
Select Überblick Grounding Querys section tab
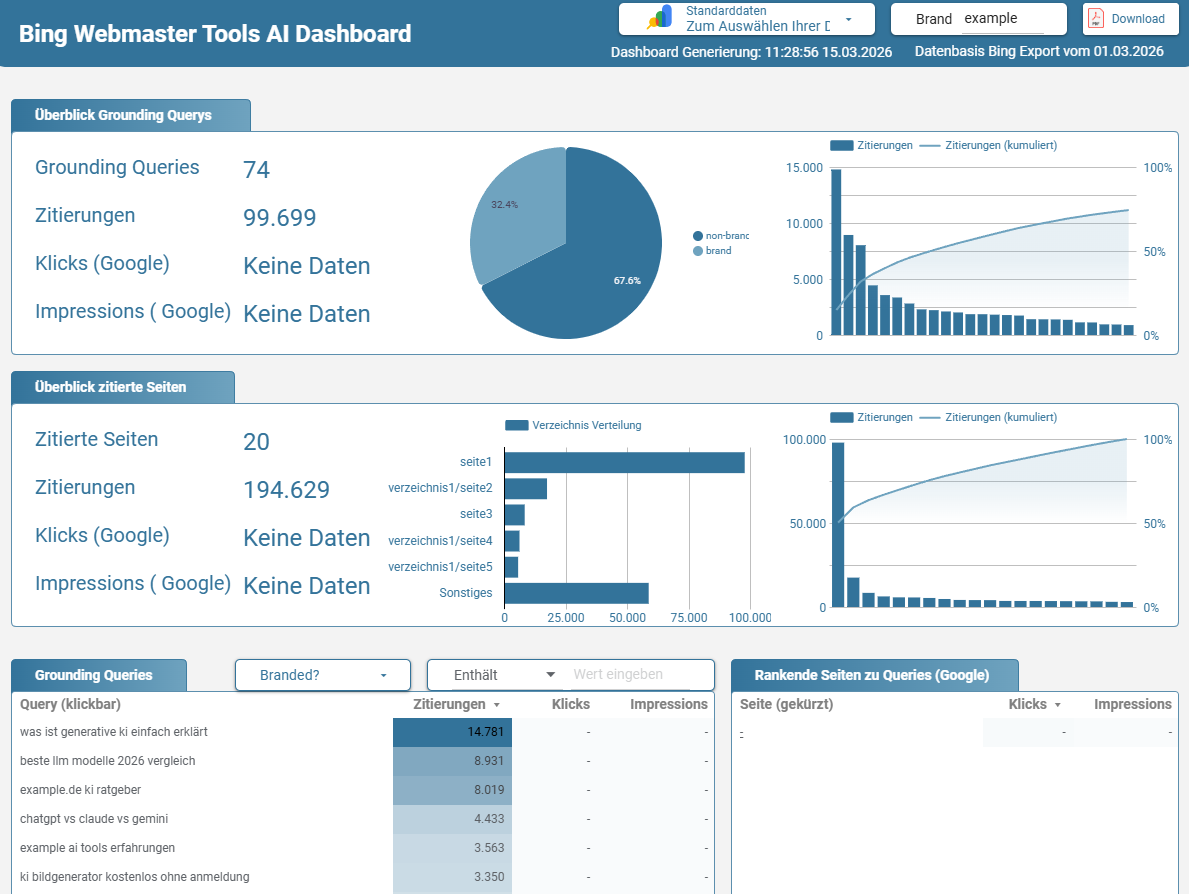tap(131, 115)
